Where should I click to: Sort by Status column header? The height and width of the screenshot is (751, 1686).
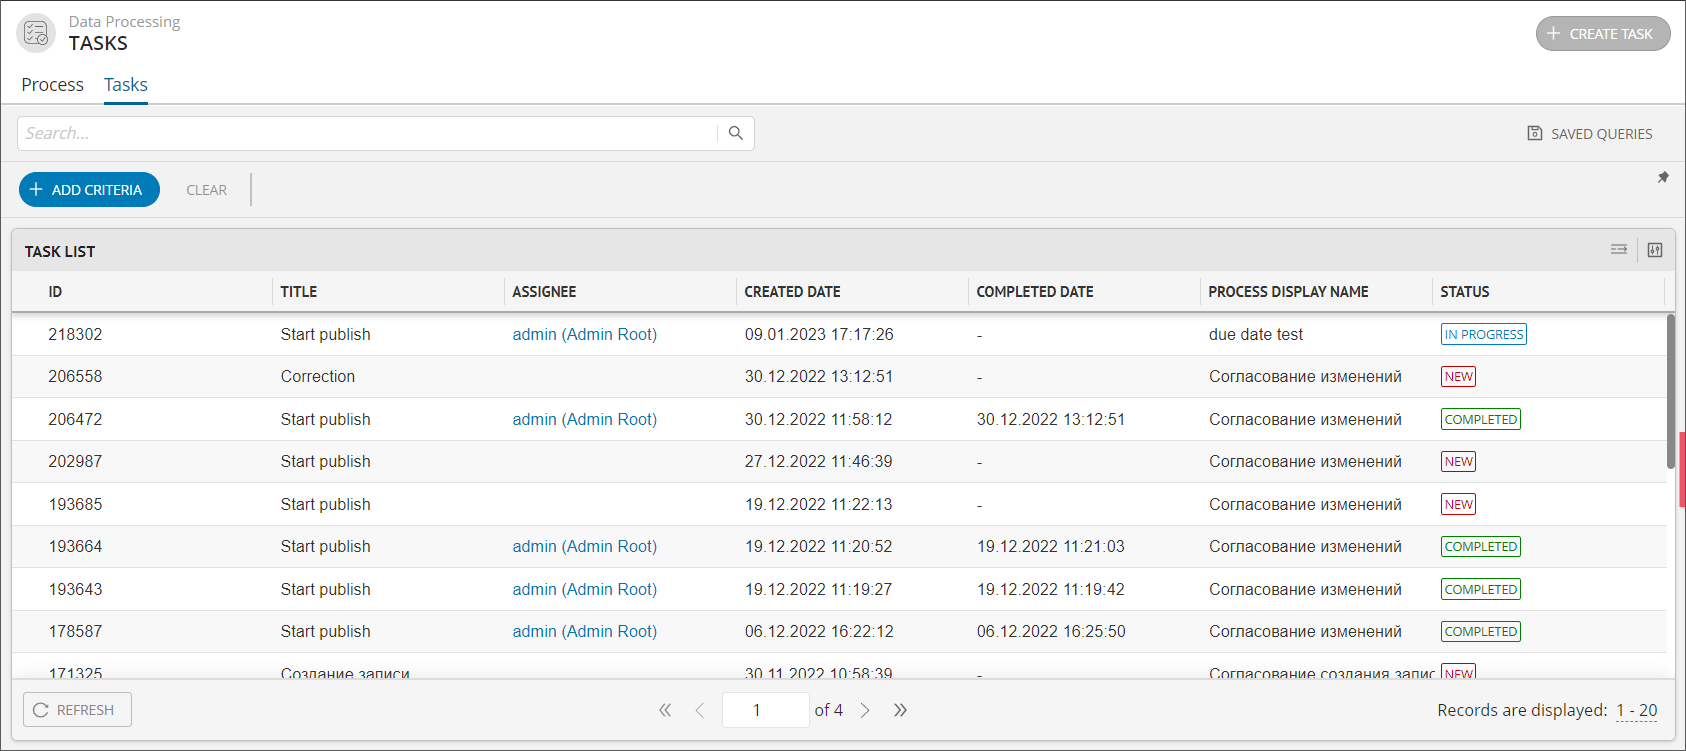point(1465,292)
